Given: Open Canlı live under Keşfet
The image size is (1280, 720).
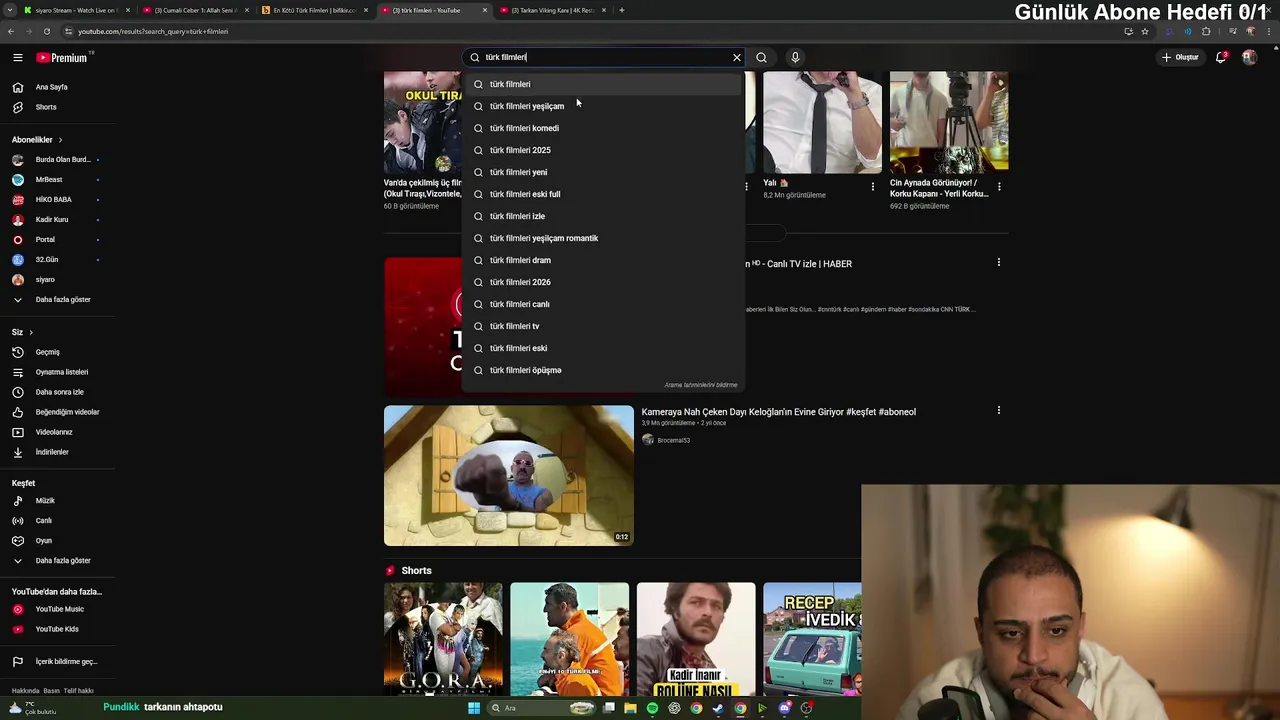Looking at the screenshot, I should (44, 521).
